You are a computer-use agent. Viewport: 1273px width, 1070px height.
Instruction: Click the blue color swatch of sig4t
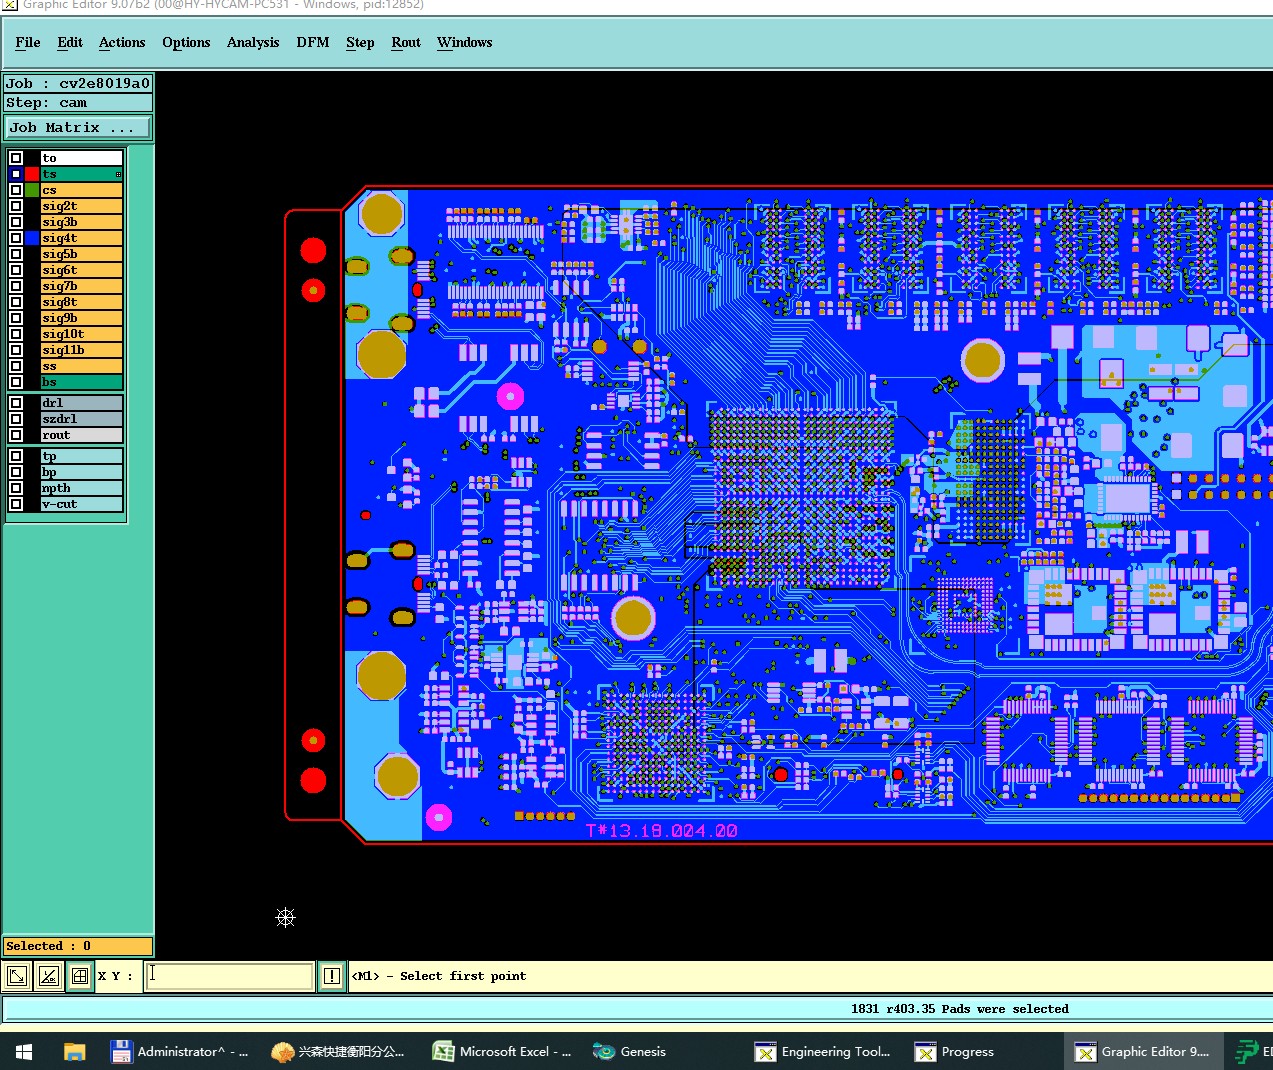32,238
